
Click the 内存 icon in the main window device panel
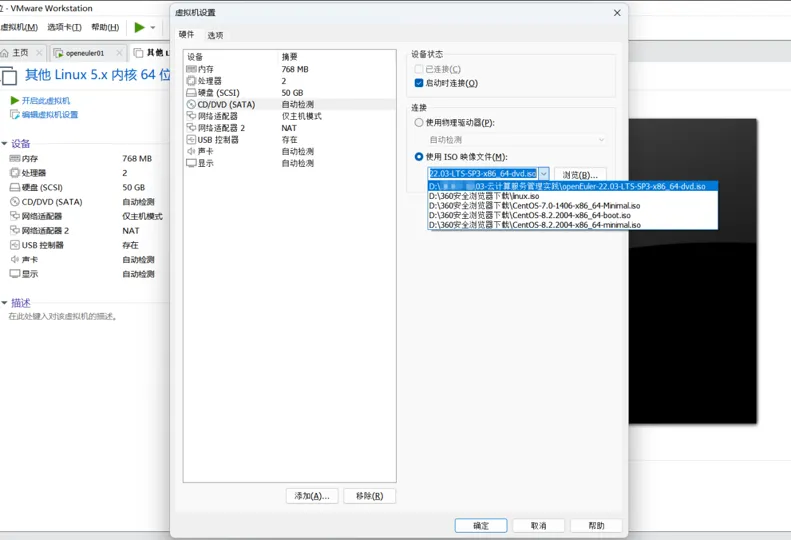[15, 158]
